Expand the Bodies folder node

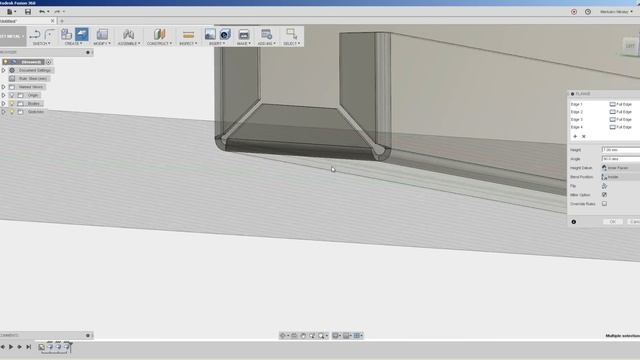4,104
